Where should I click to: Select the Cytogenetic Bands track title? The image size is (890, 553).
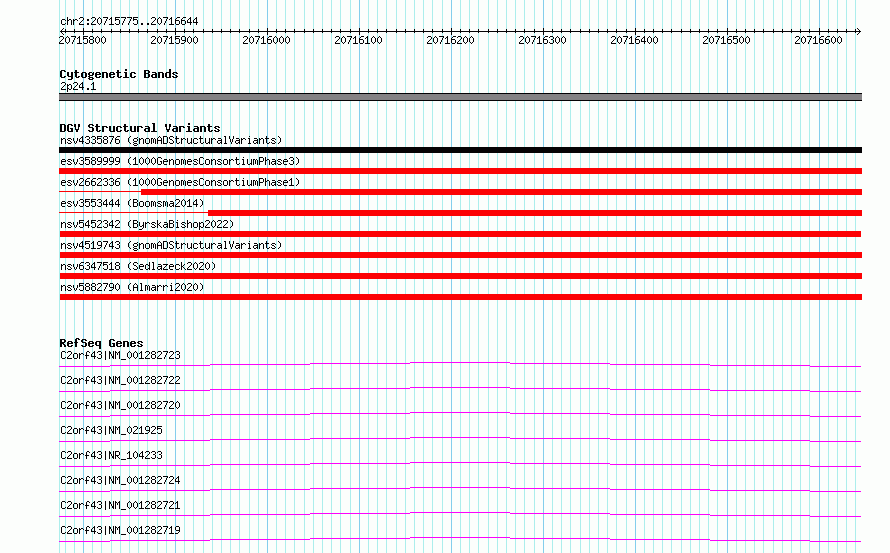(x=119, y=74)
